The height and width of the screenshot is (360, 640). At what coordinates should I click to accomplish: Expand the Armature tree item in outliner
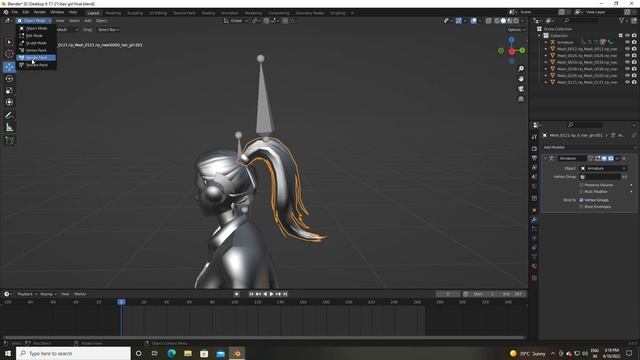point(546,42)
